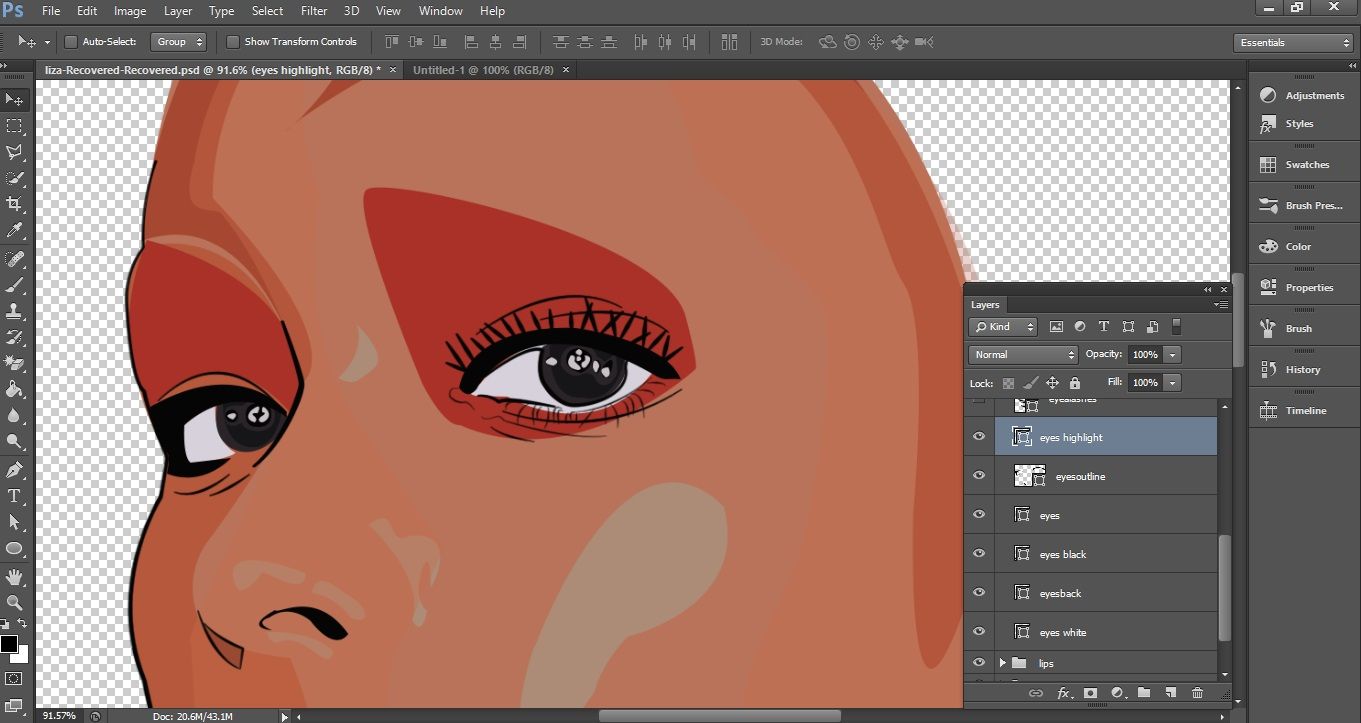Select the Paint Bucket tool
The height and width of the screenshot is (723, 1361).
[x=15, y=389]
